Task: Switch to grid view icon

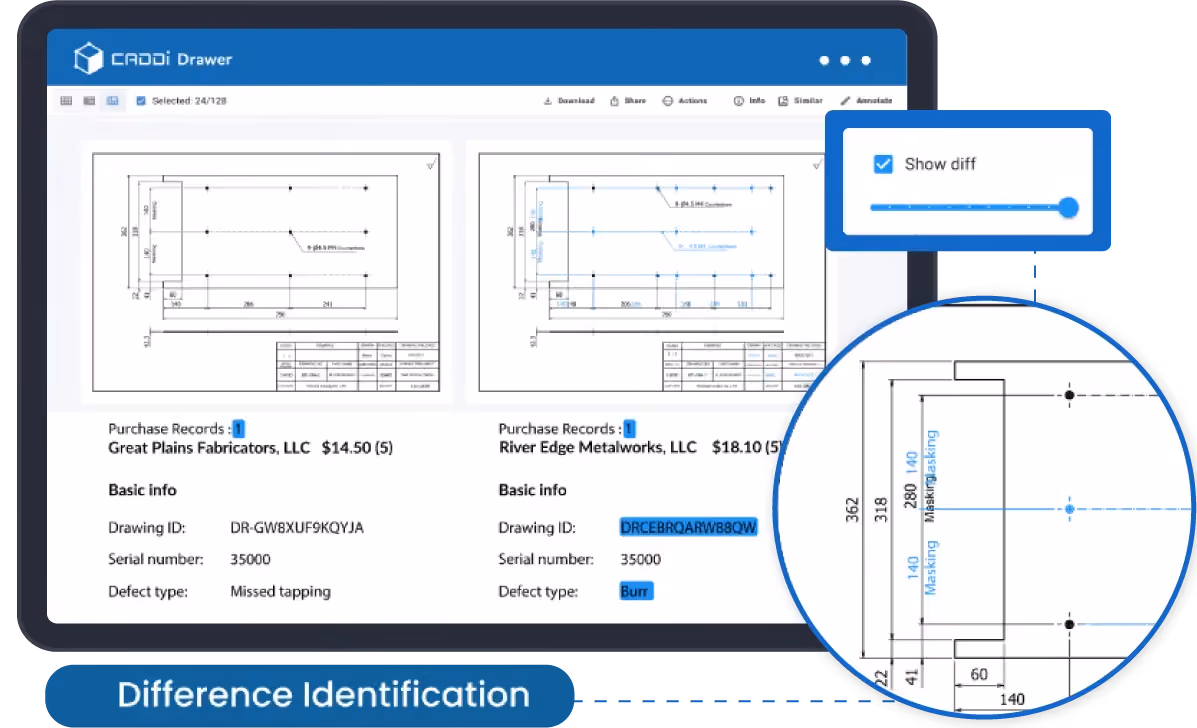Action: (x=66, y=101)
